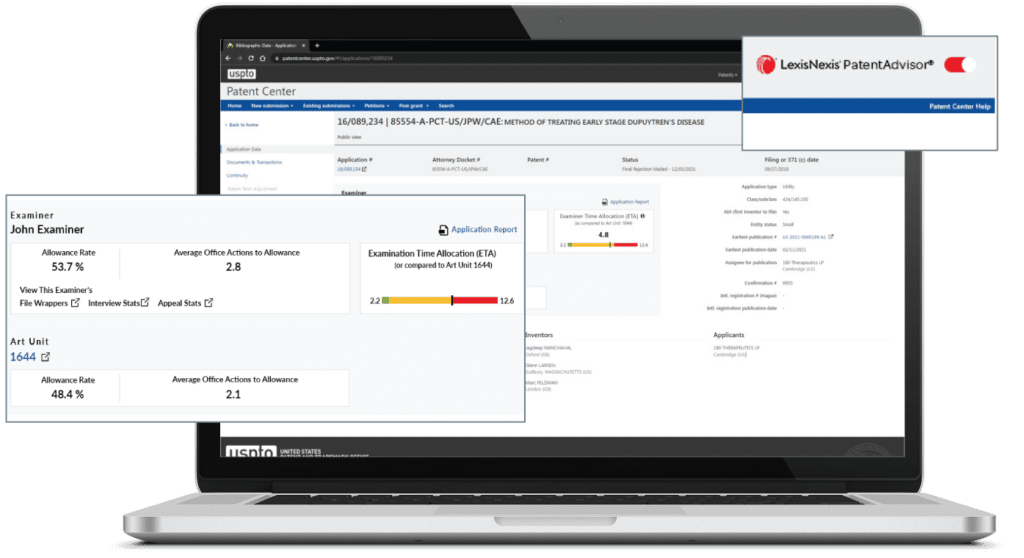Click the Inventors heading

click(x=539, y=335)
